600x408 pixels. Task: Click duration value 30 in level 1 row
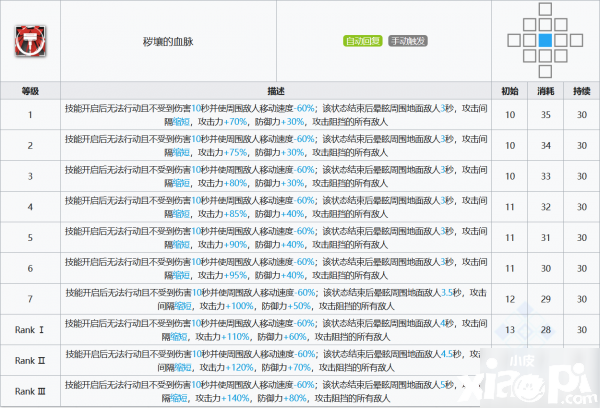[x=582, y=115]
